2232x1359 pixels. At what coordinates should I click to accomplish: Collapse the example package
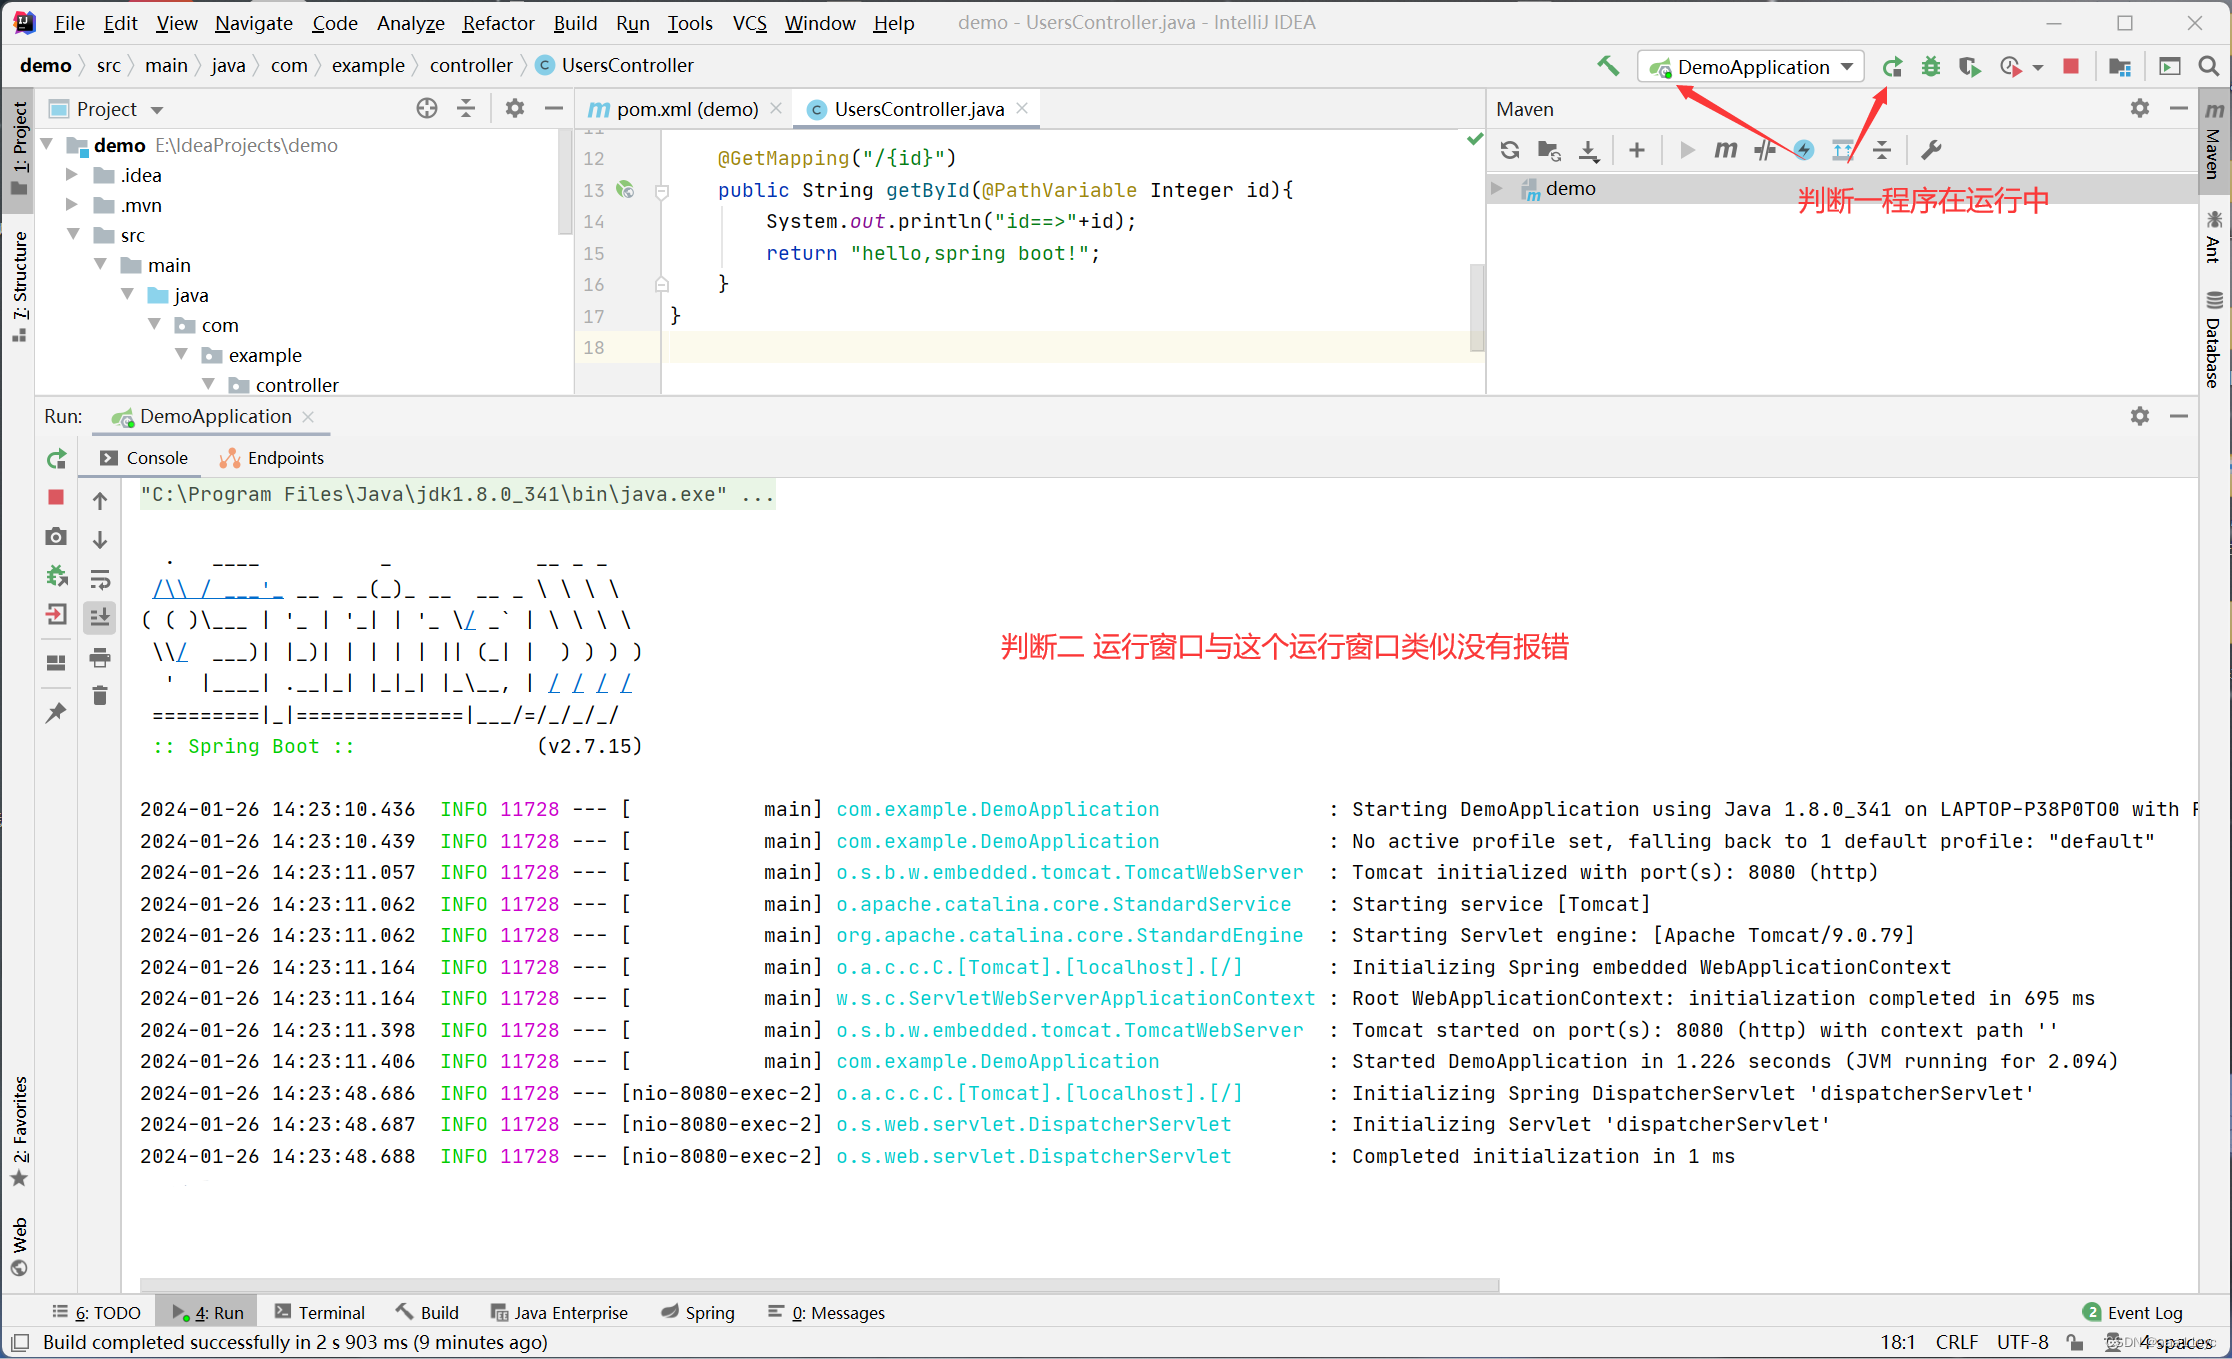(x=181, y=354)
